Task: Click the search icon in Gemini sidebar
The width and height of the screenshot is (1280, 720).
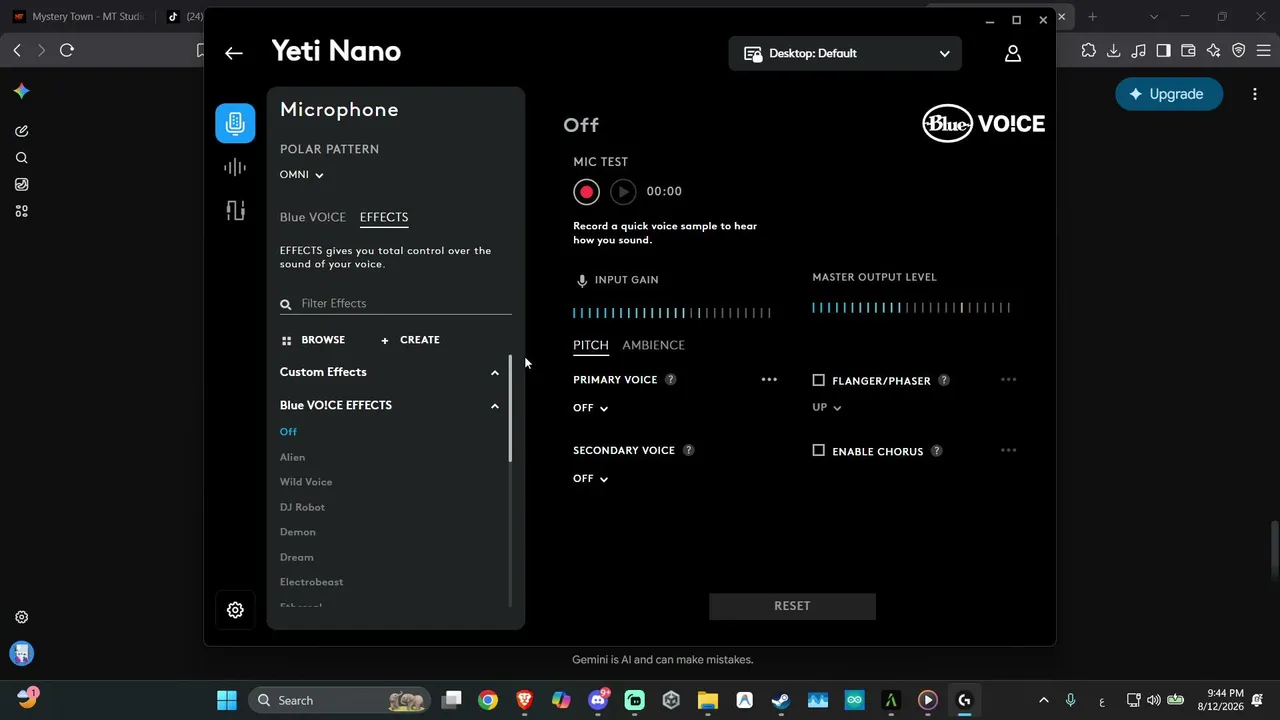Action: tap(21, 158)
